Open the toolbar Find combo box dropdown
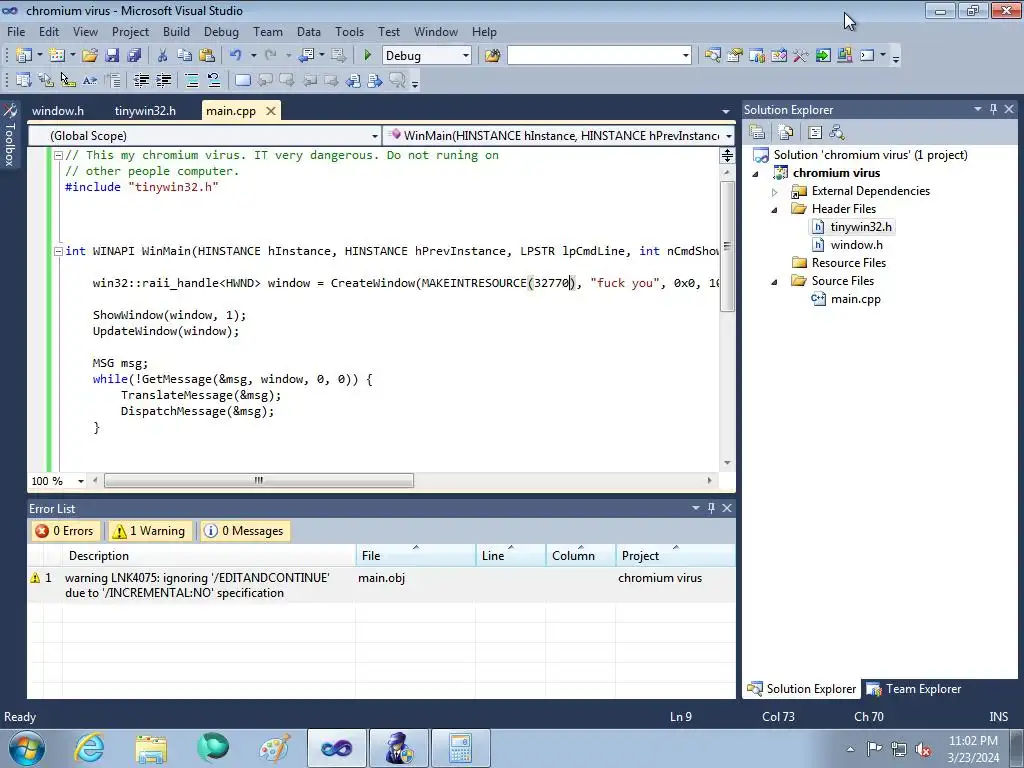1024x768 pixels. tap(686, 56)
